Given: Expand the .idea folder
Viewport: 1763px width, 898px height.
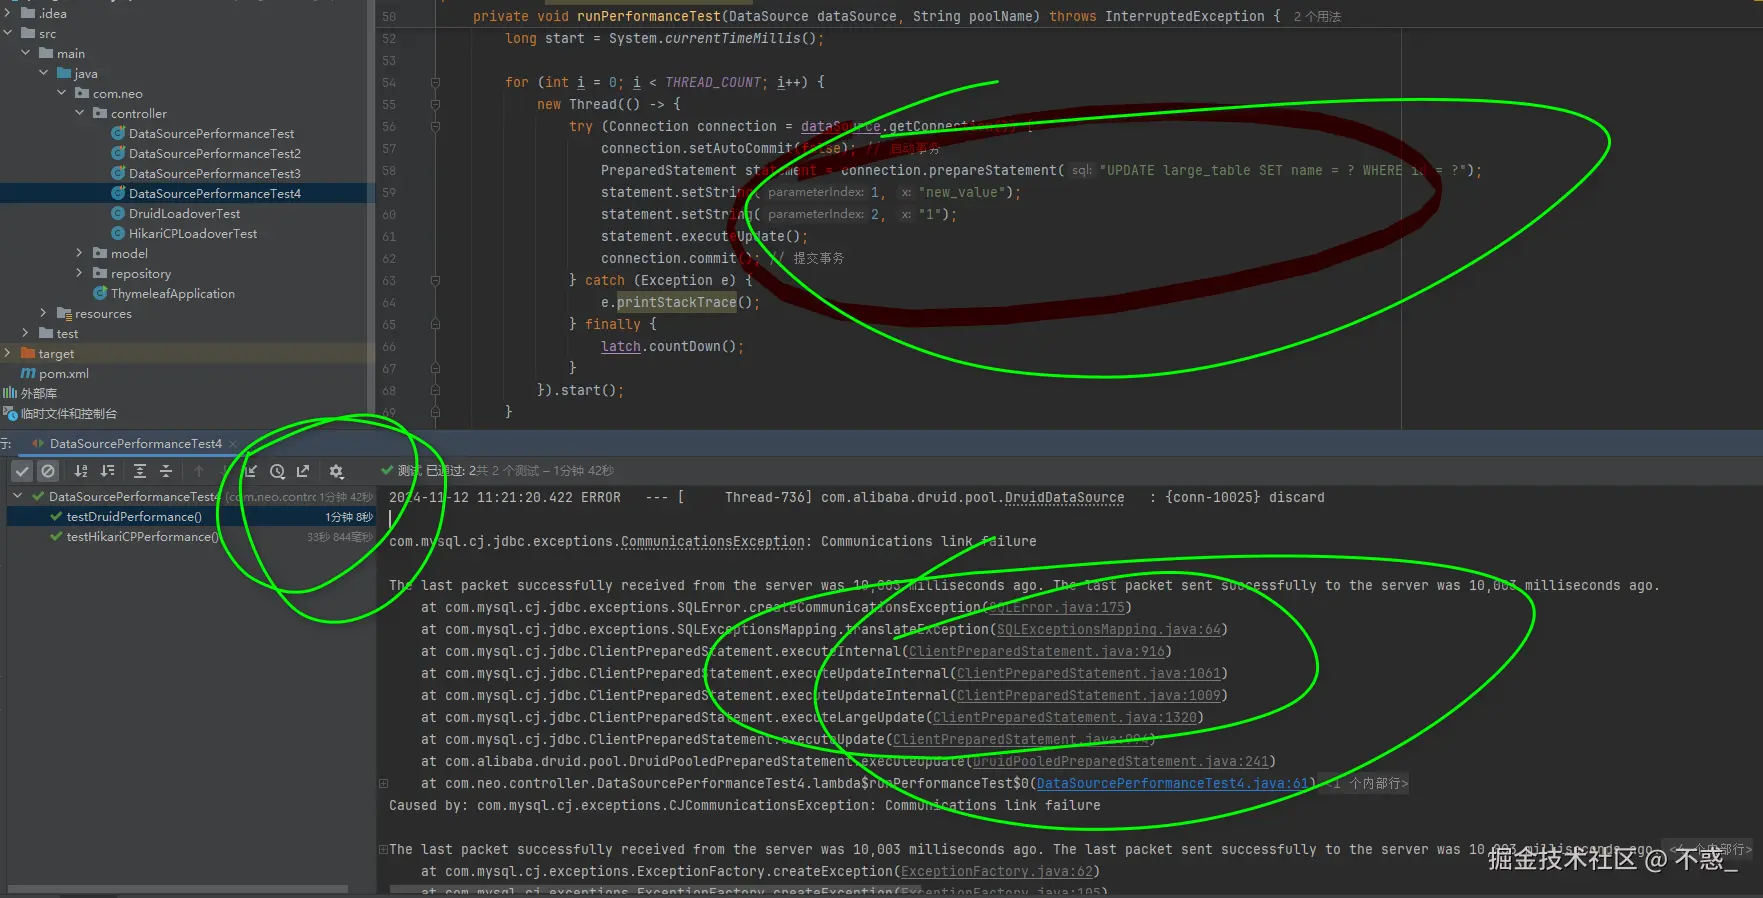Looking at the screenshot, I should tap(8, 13).
